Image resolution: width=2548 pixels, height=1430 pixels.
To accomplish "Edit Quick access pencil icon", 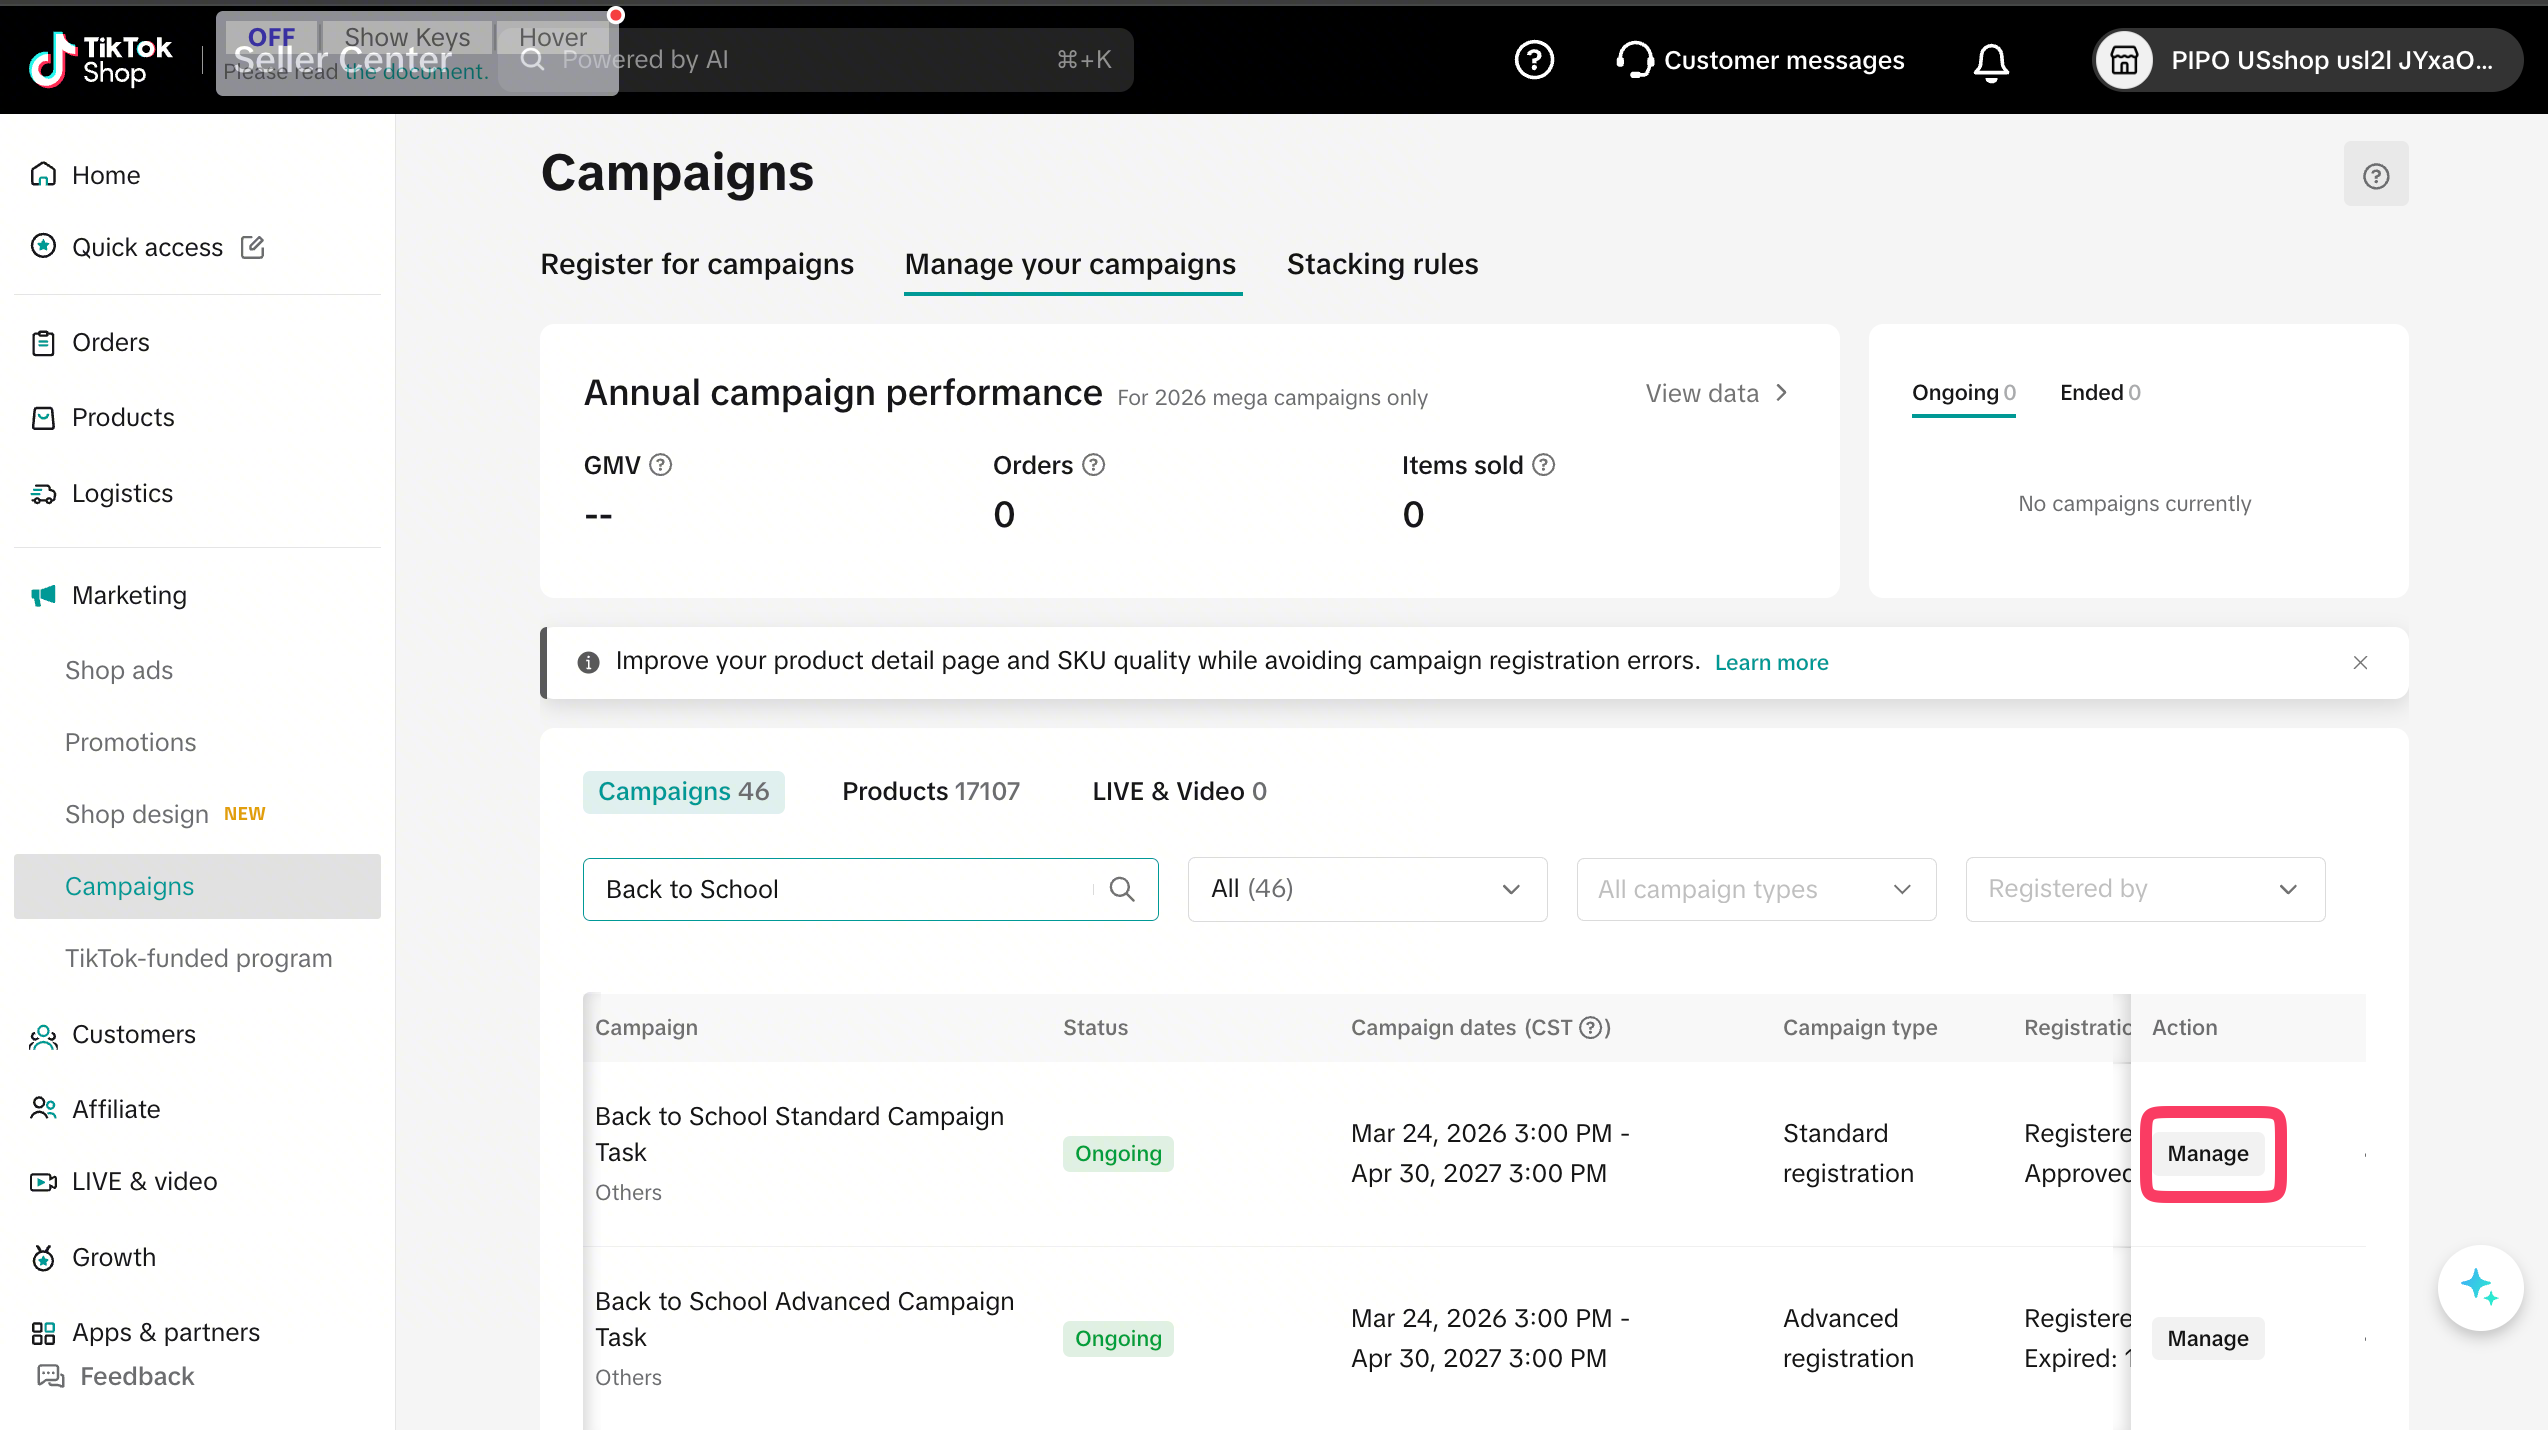I will 253,247.
